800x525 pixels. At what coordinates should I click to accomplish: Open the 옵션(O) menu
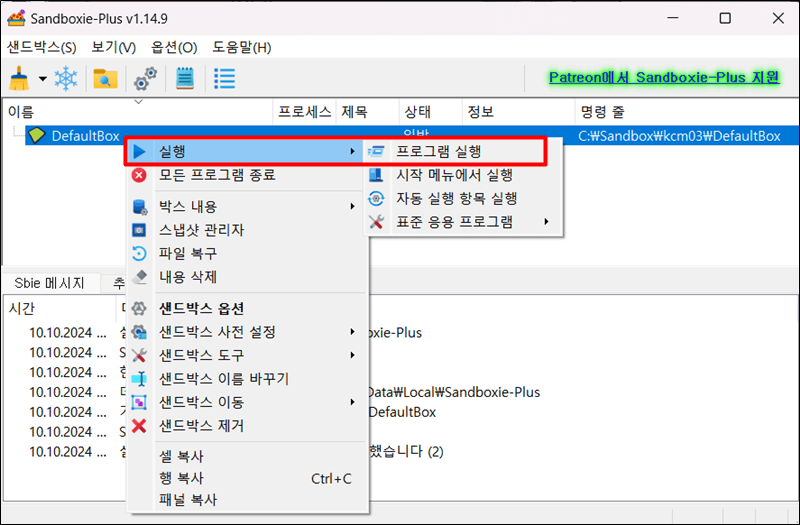(174, 47)
